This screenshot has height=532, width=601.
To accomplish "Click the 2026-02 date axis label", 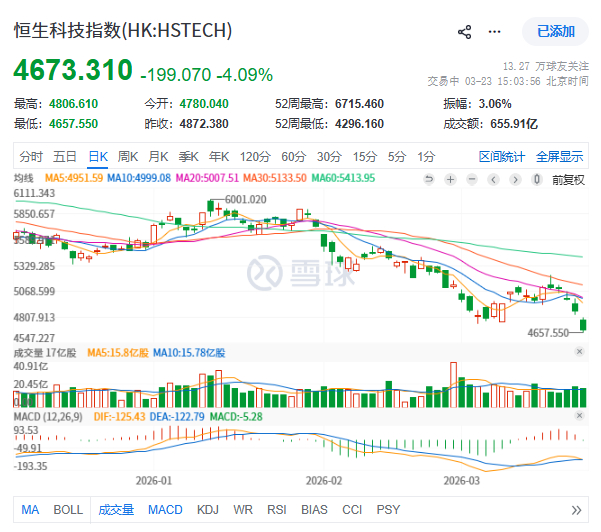I will pyautogui.click(x=324, y=481).
